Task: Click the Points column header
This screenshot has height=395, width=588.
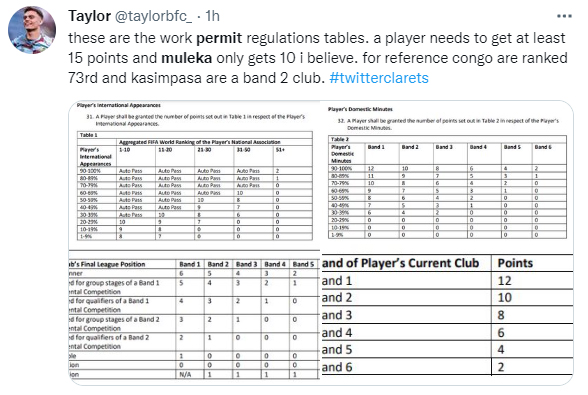Action: 515,263
